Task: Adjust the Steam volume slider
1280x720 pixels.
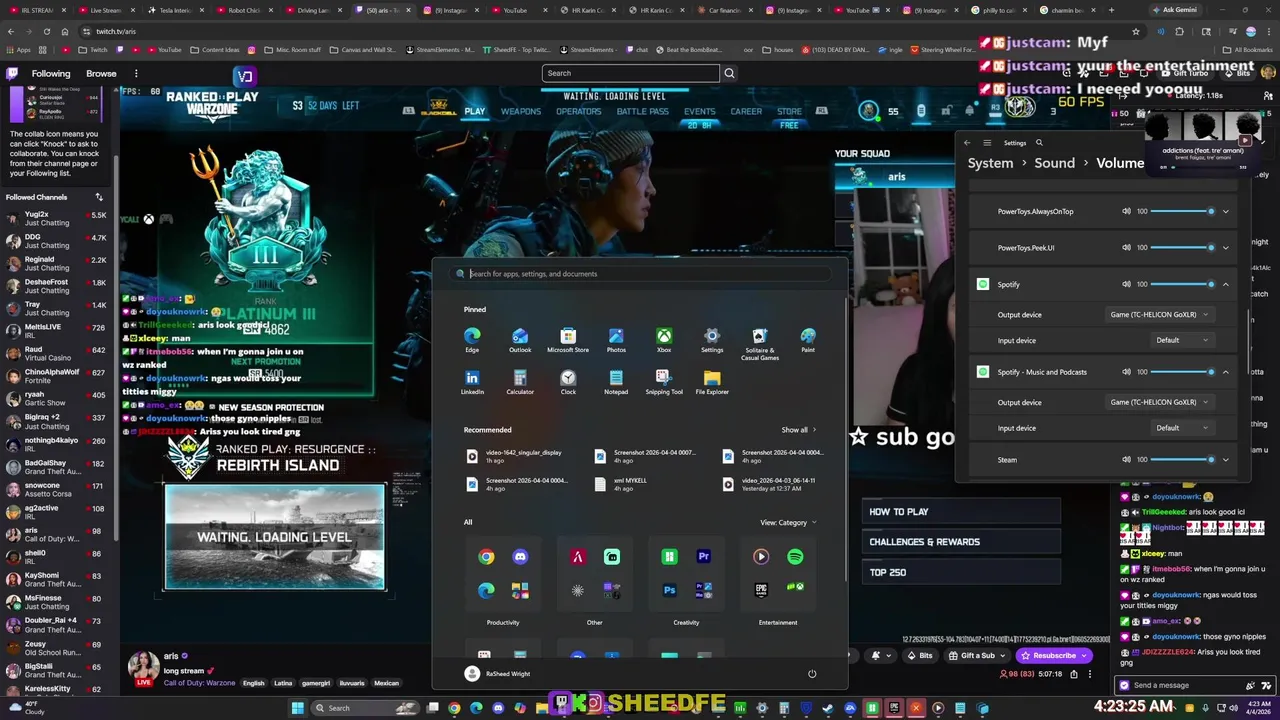Action: [x=1182, y=459]
